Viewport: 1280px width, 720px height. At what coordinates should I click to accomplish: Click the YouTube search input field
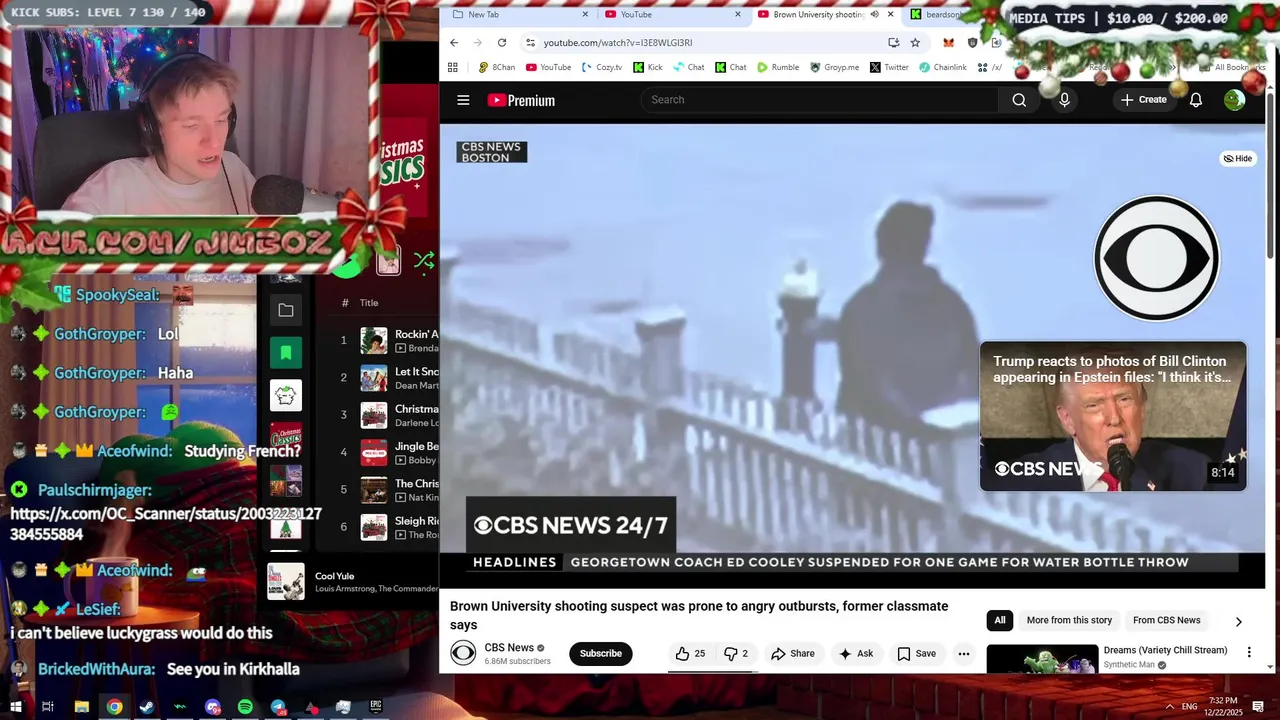(x=820, y=100)
